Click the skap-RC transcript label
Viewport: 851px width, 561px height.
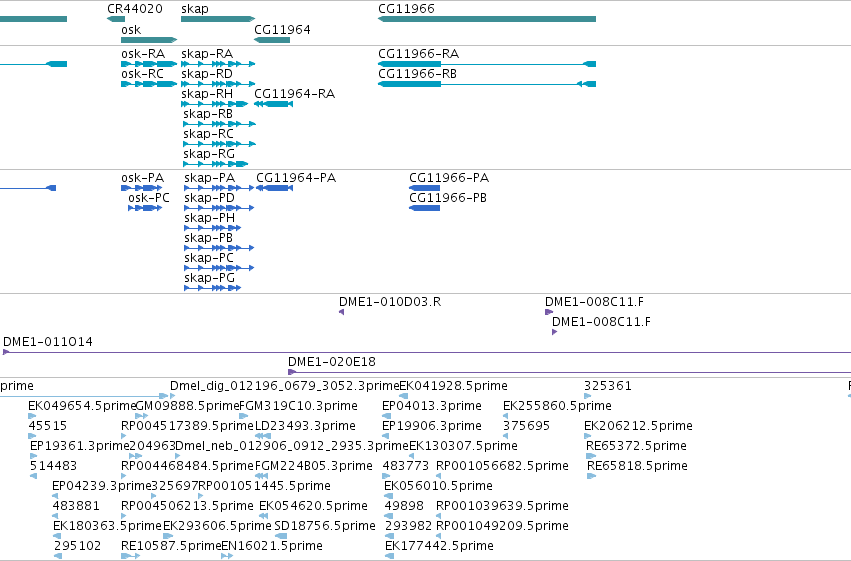pyautogui.click(x=208, y=134)
